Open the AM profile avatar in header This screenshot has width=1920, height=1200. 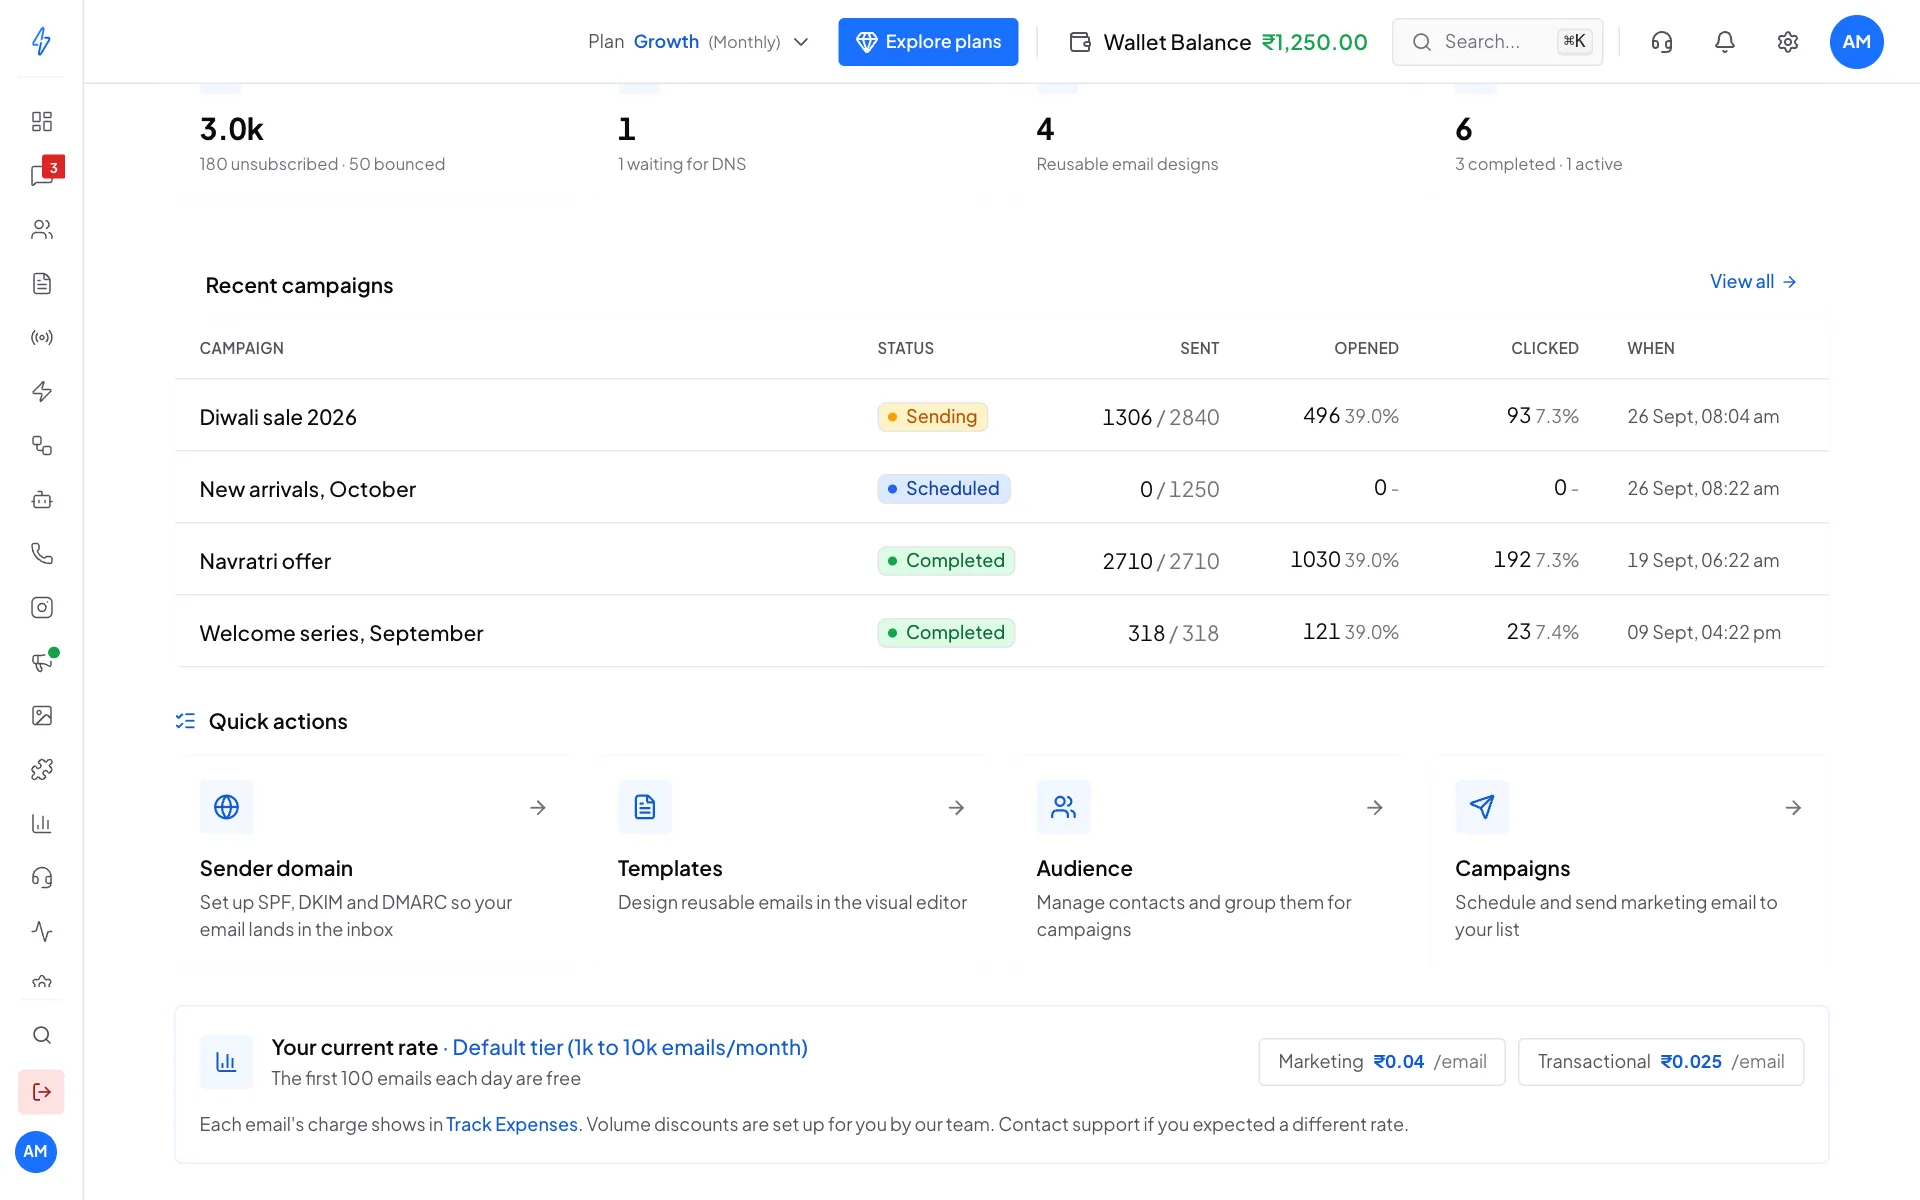[x=1857, y=42]
